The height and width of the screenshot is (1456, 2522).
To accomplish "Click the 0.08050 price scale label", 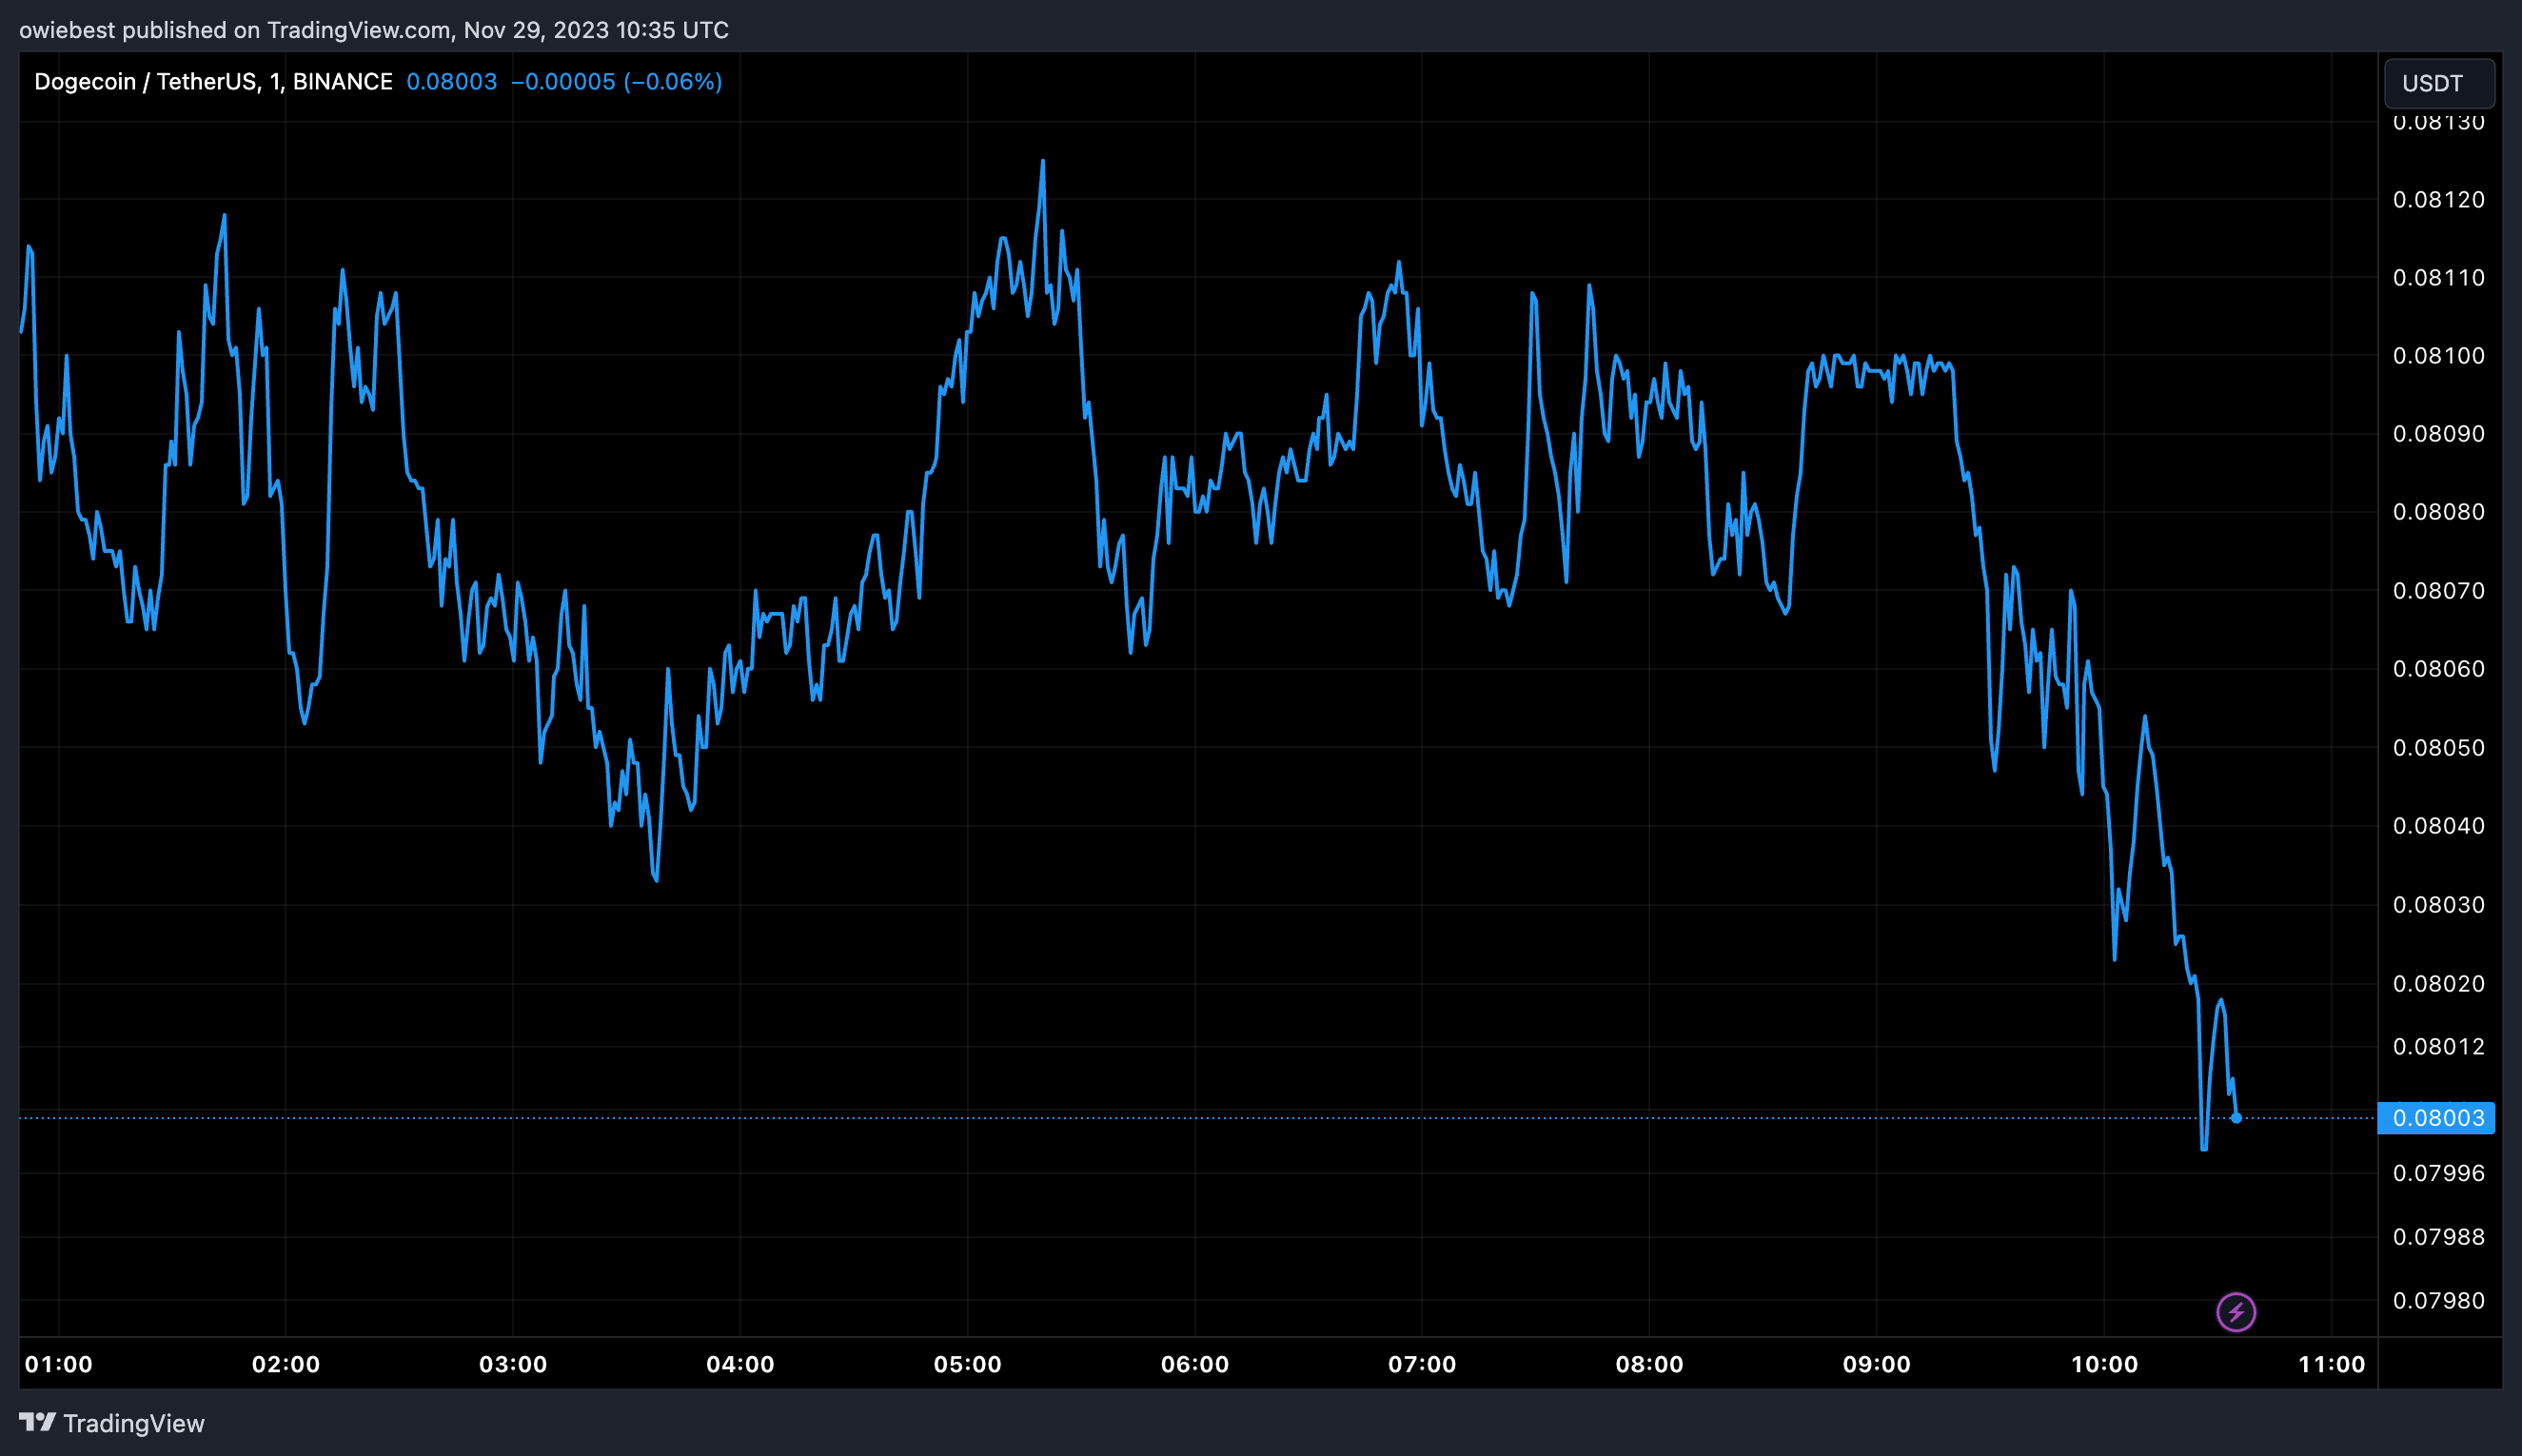I will tap(2437, 748).
